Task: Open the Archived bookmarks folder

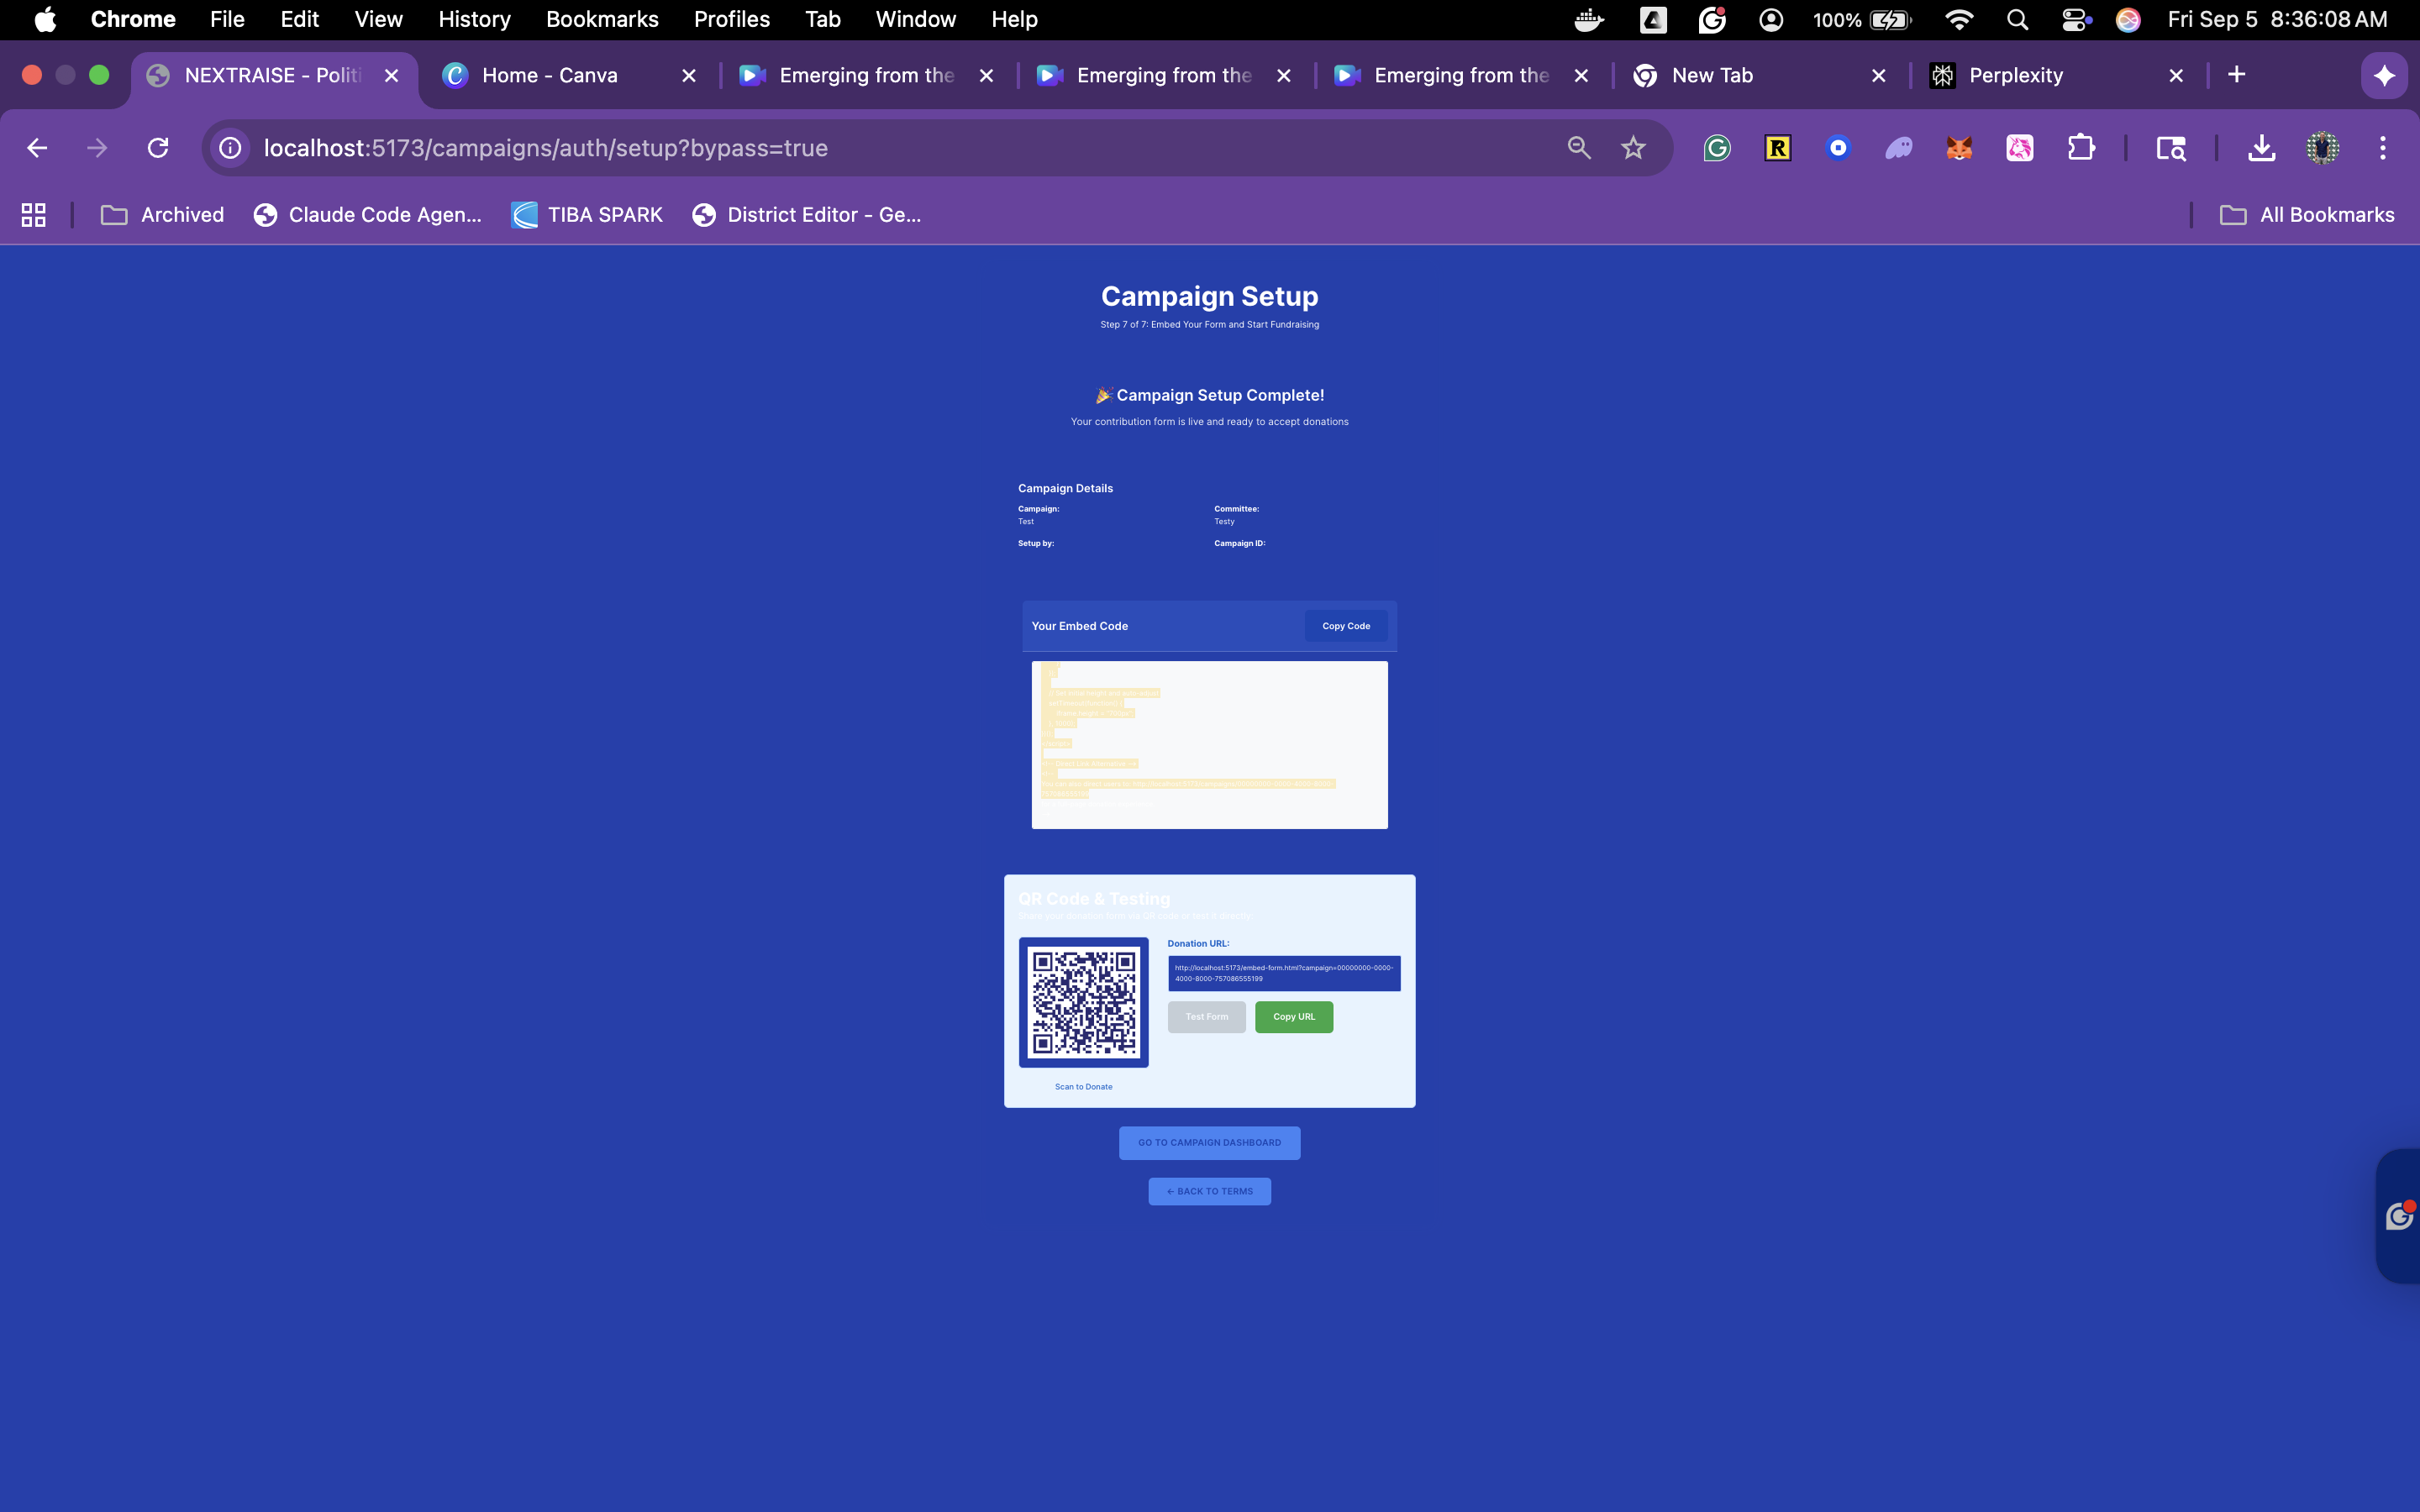Action: coord(163,215)
